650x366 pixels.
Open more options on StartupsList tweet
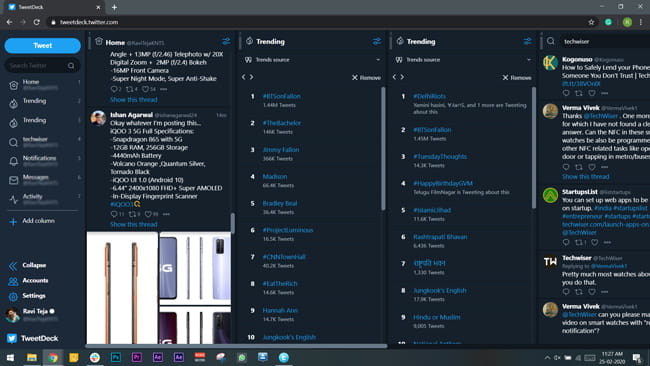(607, 242)
